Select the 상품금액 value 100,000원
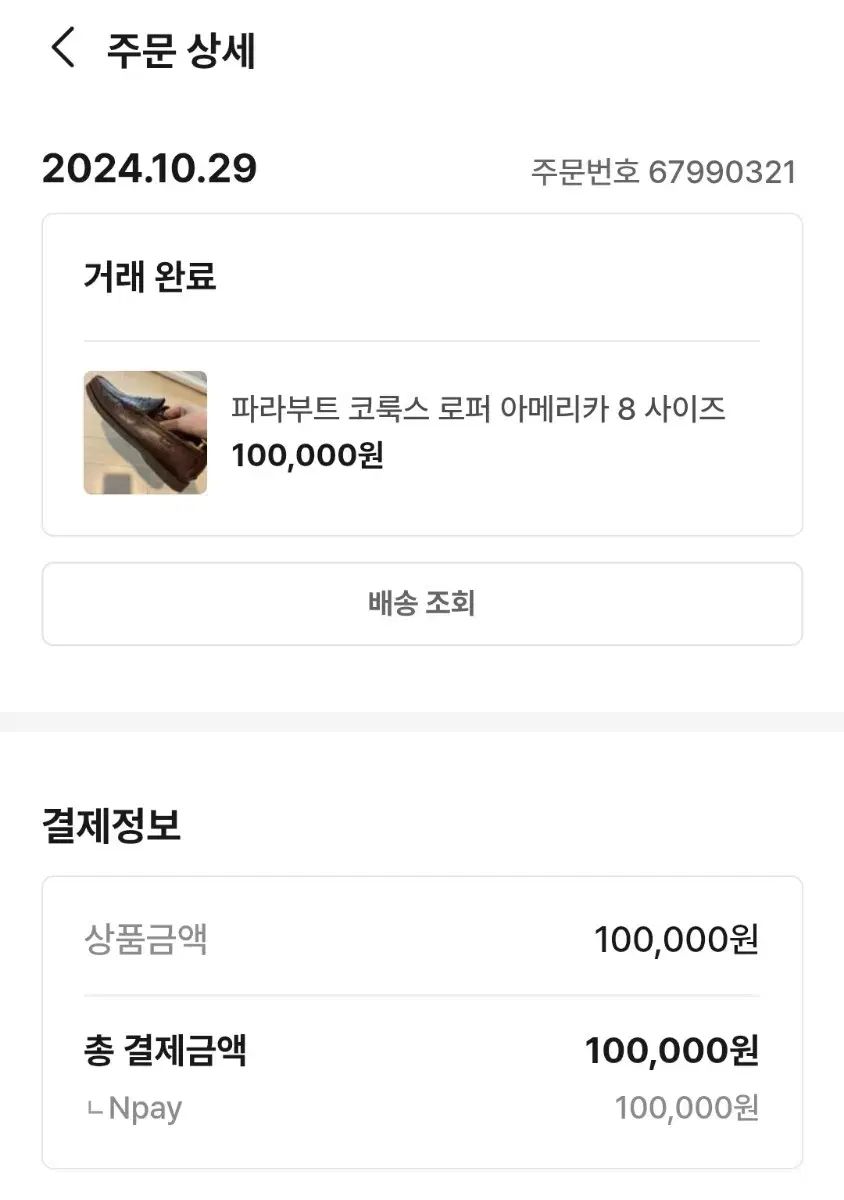The width and height of the screenshot is (844, 1200). click(676, 939)
